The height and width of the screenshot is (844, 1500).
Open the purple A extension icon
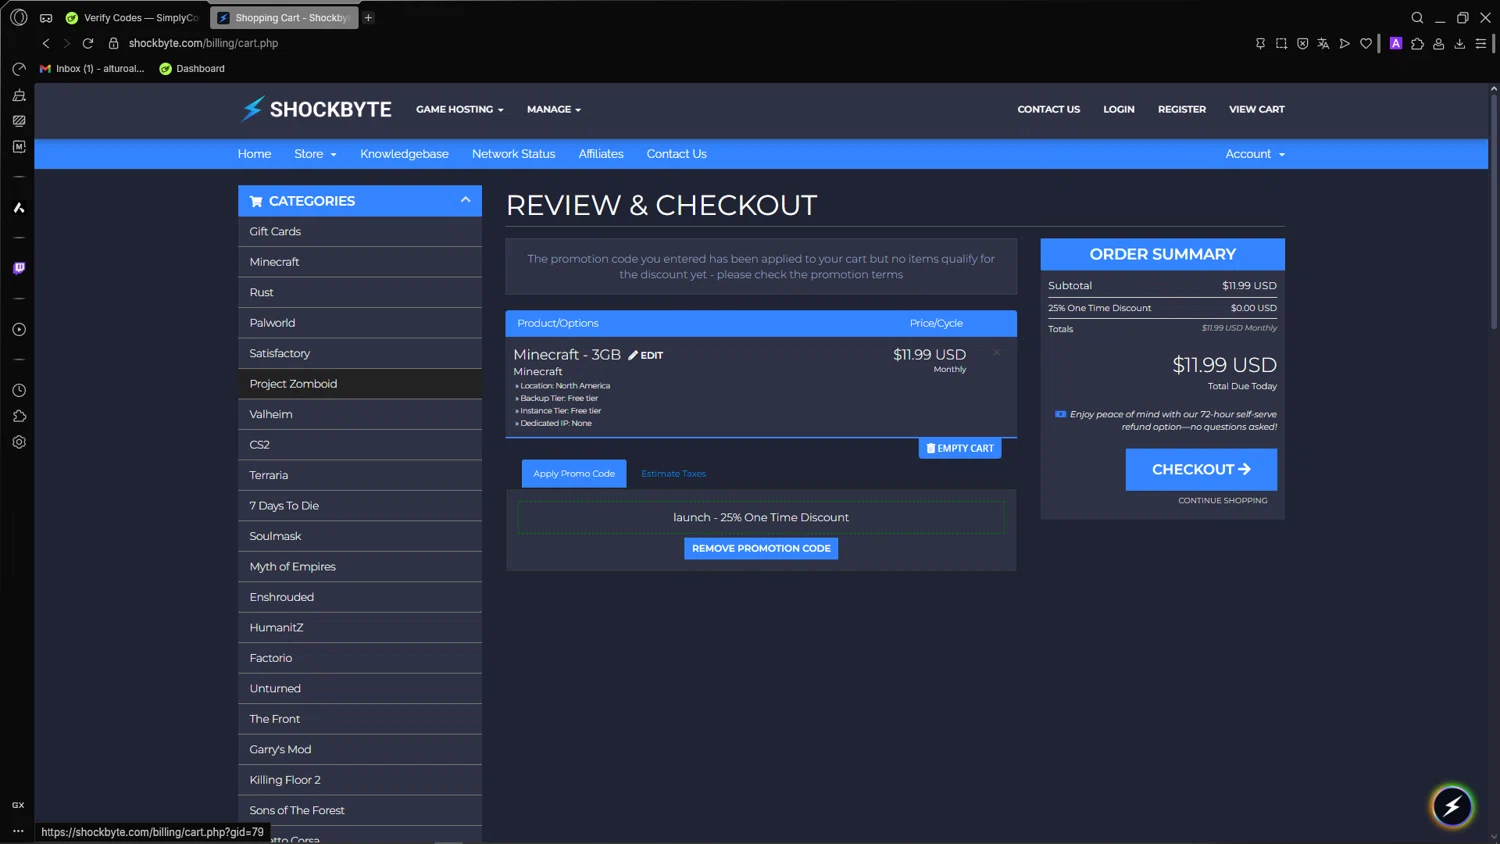[1396, 43]
